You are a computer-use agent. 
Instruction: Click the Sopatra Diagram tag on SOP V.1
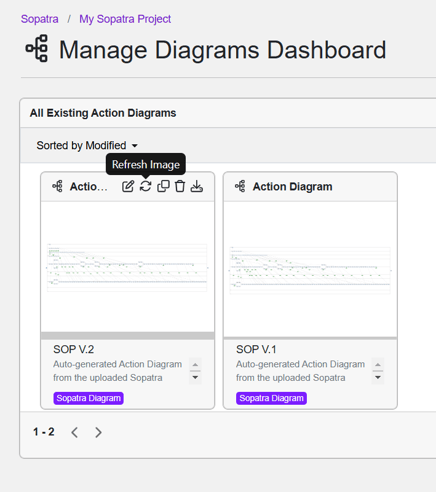pos(271,398)
